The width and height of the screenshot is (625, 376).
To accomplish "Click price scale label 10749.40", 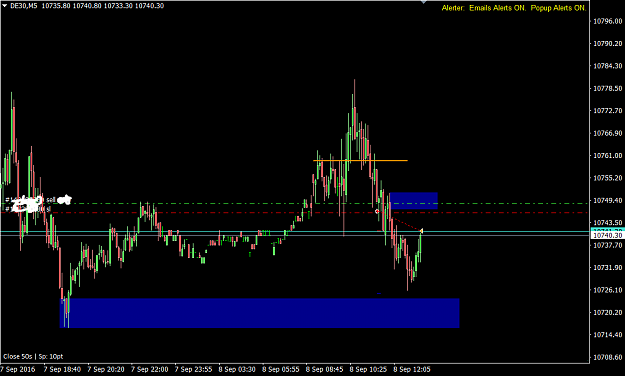I will [x=607, y=200].
